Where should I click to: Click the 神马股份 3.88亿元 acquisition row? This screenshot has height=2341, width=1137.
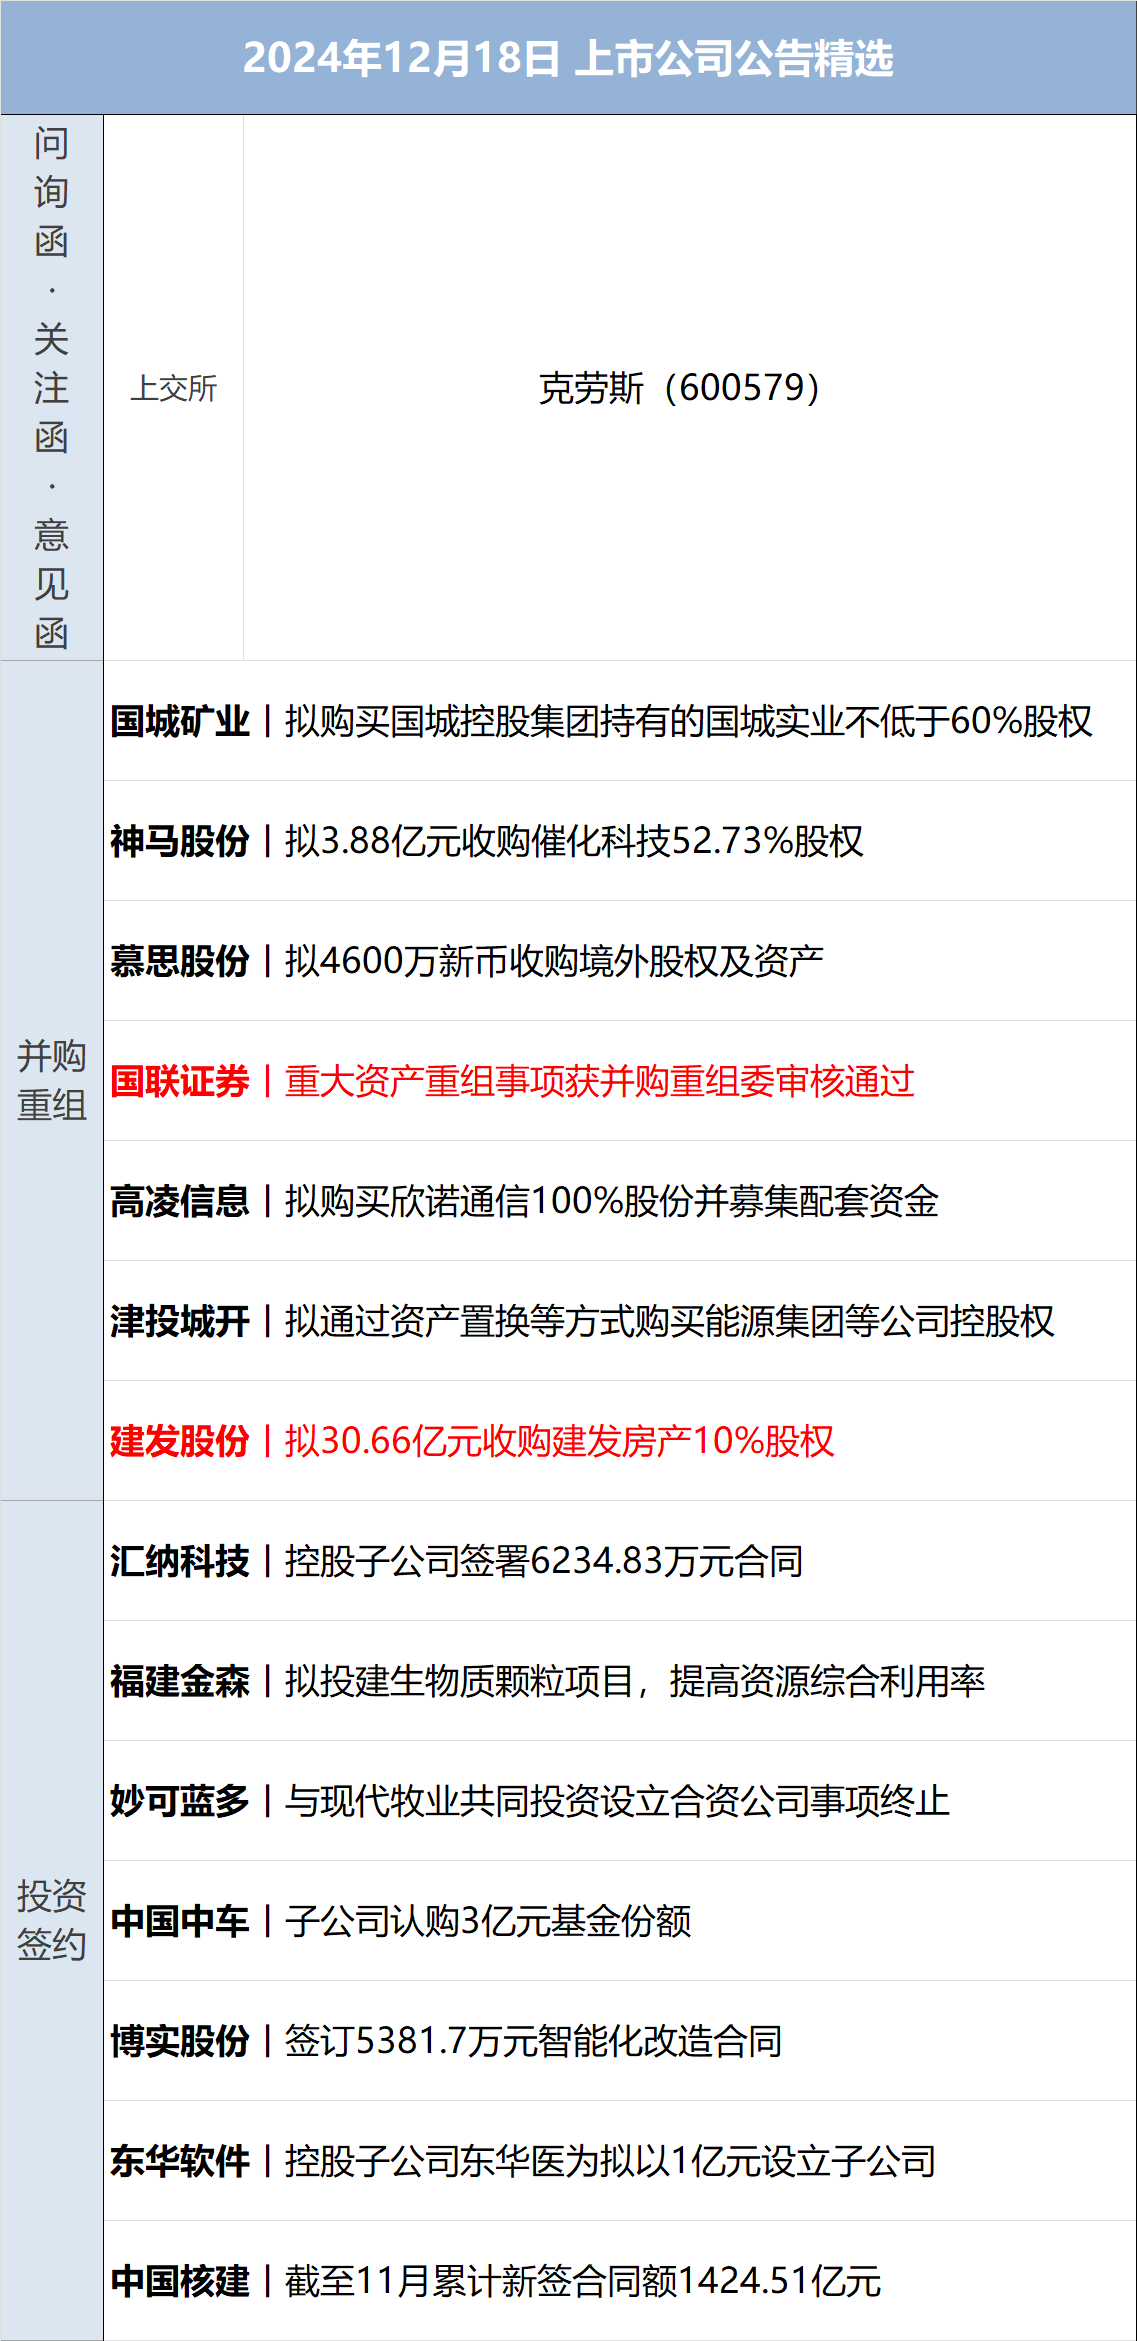pyautogui.click(x=487, y=841)
